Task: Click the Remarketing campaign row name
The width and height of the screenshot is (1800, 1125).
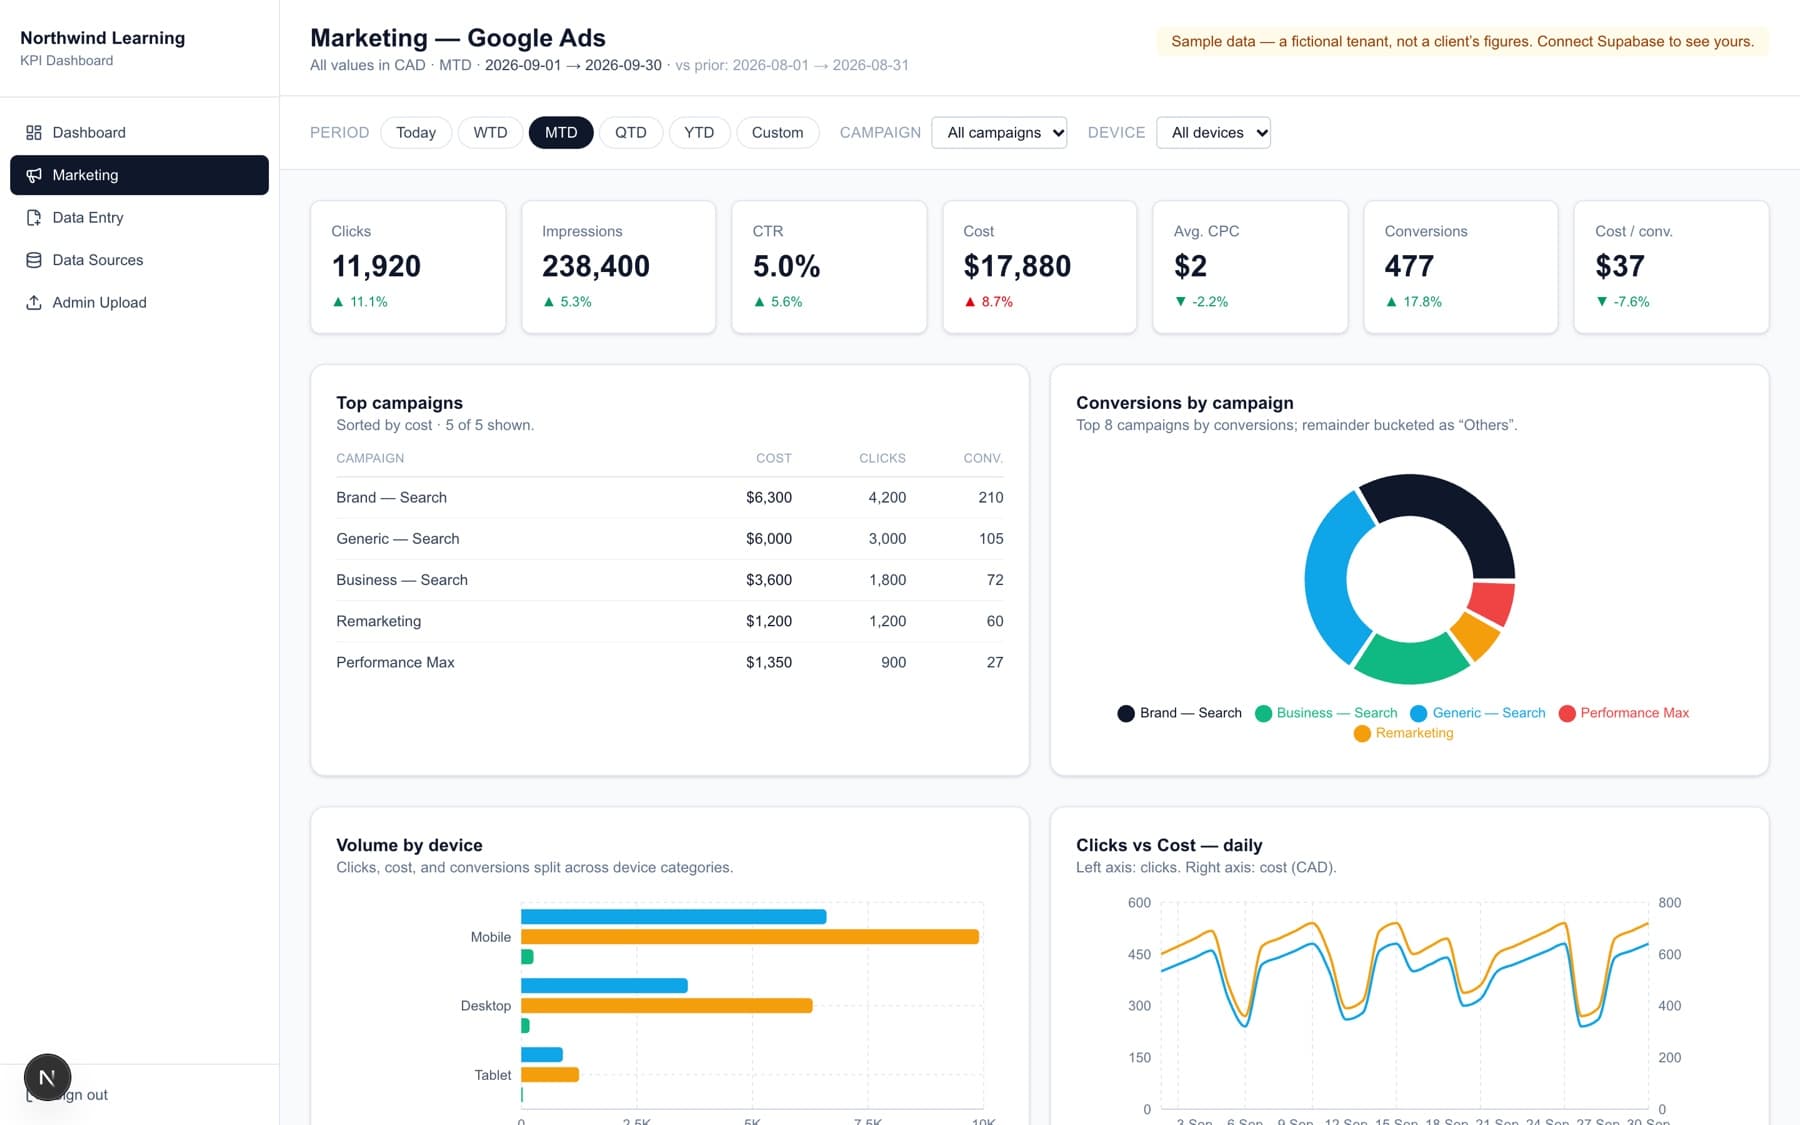Action: click(x=379, y=621)
